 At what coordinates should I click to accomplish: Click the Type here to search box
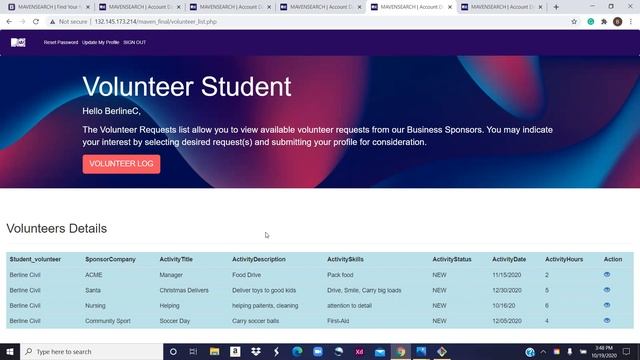click(x=91, y=351)
